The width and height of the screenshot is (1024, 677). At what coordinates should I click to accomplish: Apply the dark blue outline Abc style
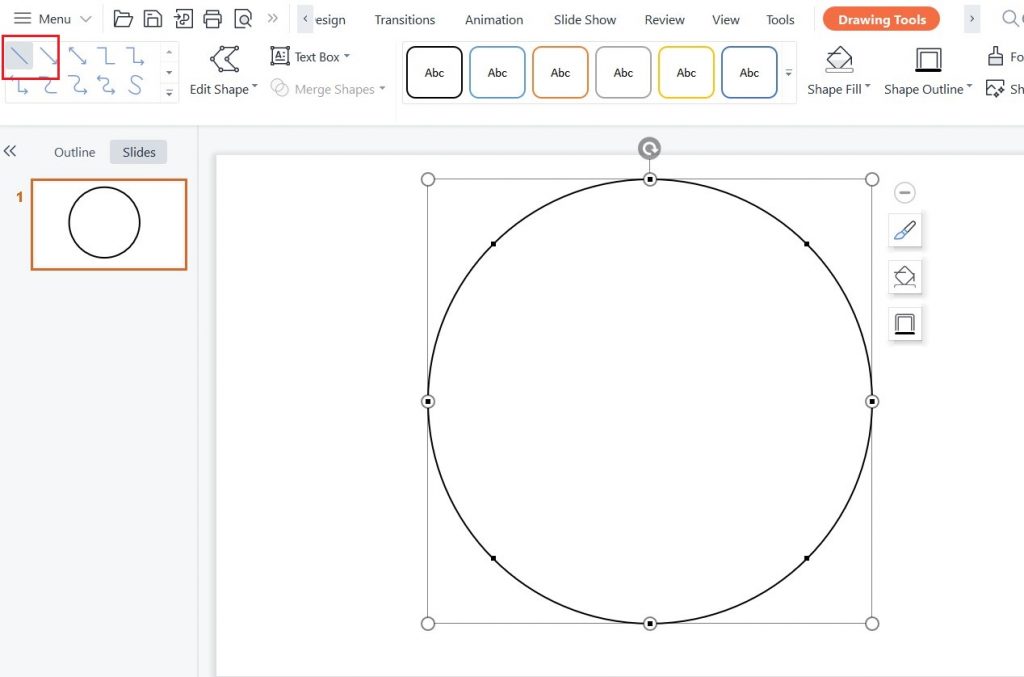coord(749,72)
